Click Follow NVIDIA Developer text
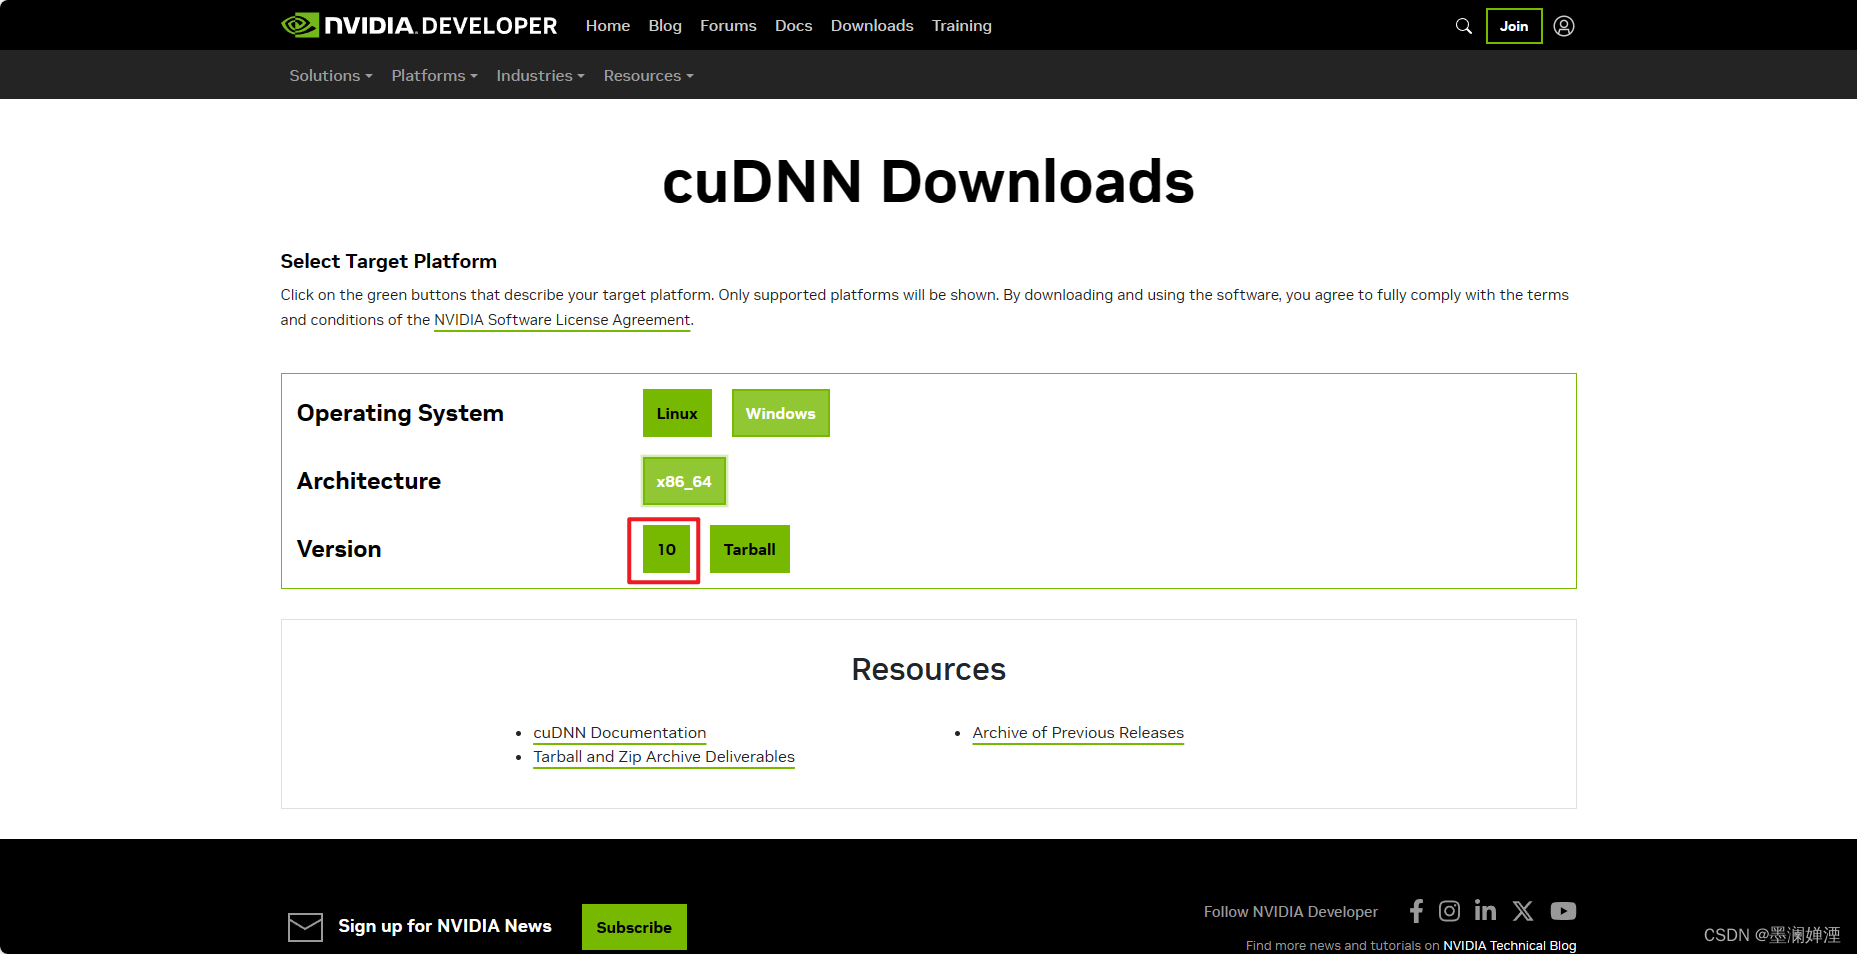The image size is (1857, 954). coord(1291,912)
